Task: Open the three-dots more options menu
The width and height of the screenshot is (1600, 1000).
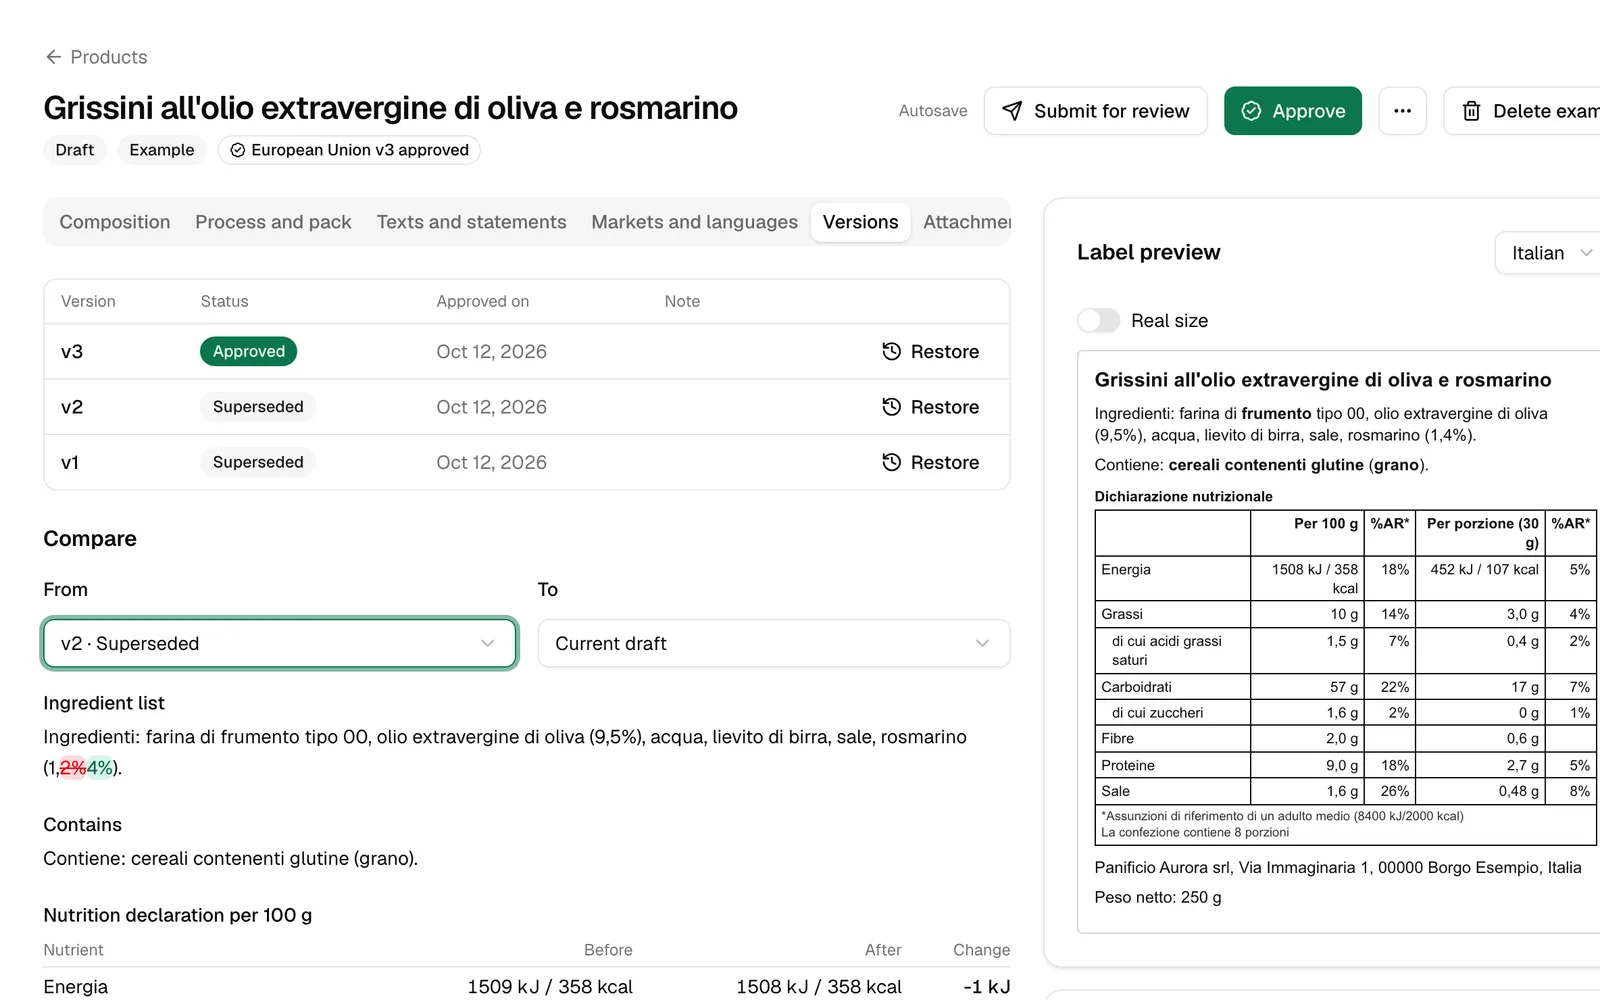Action: tap(1402, 111)
